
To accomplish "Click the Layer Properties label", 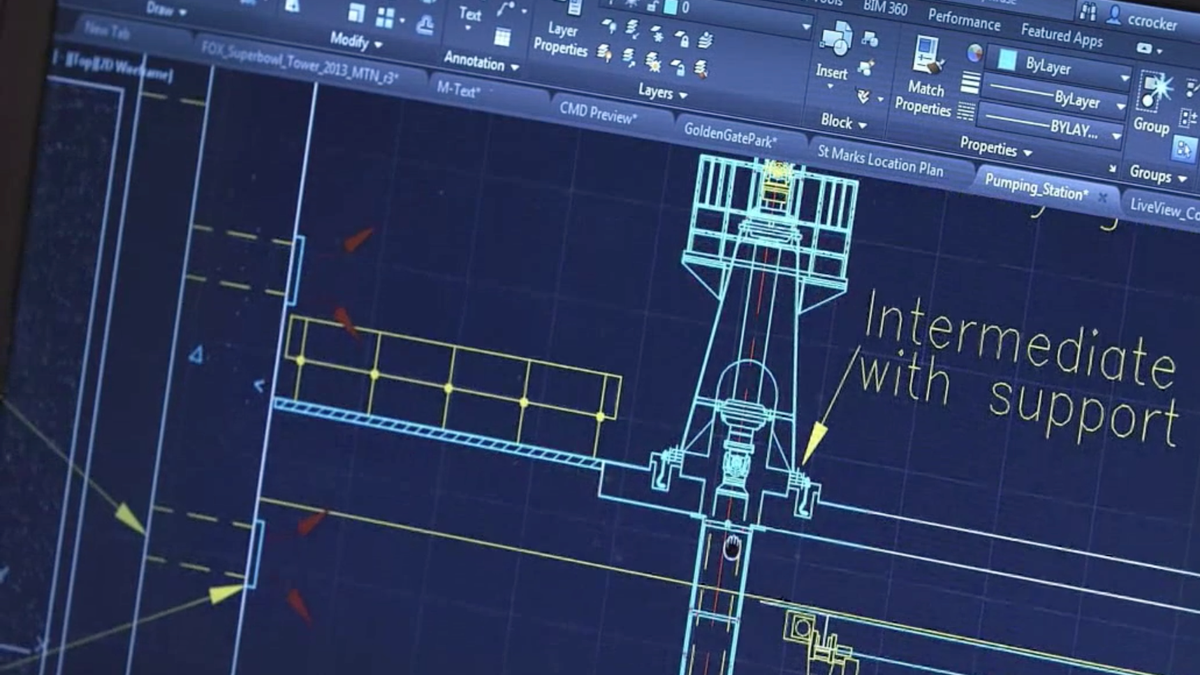I will pyautogui.click(x=561, y=38).
